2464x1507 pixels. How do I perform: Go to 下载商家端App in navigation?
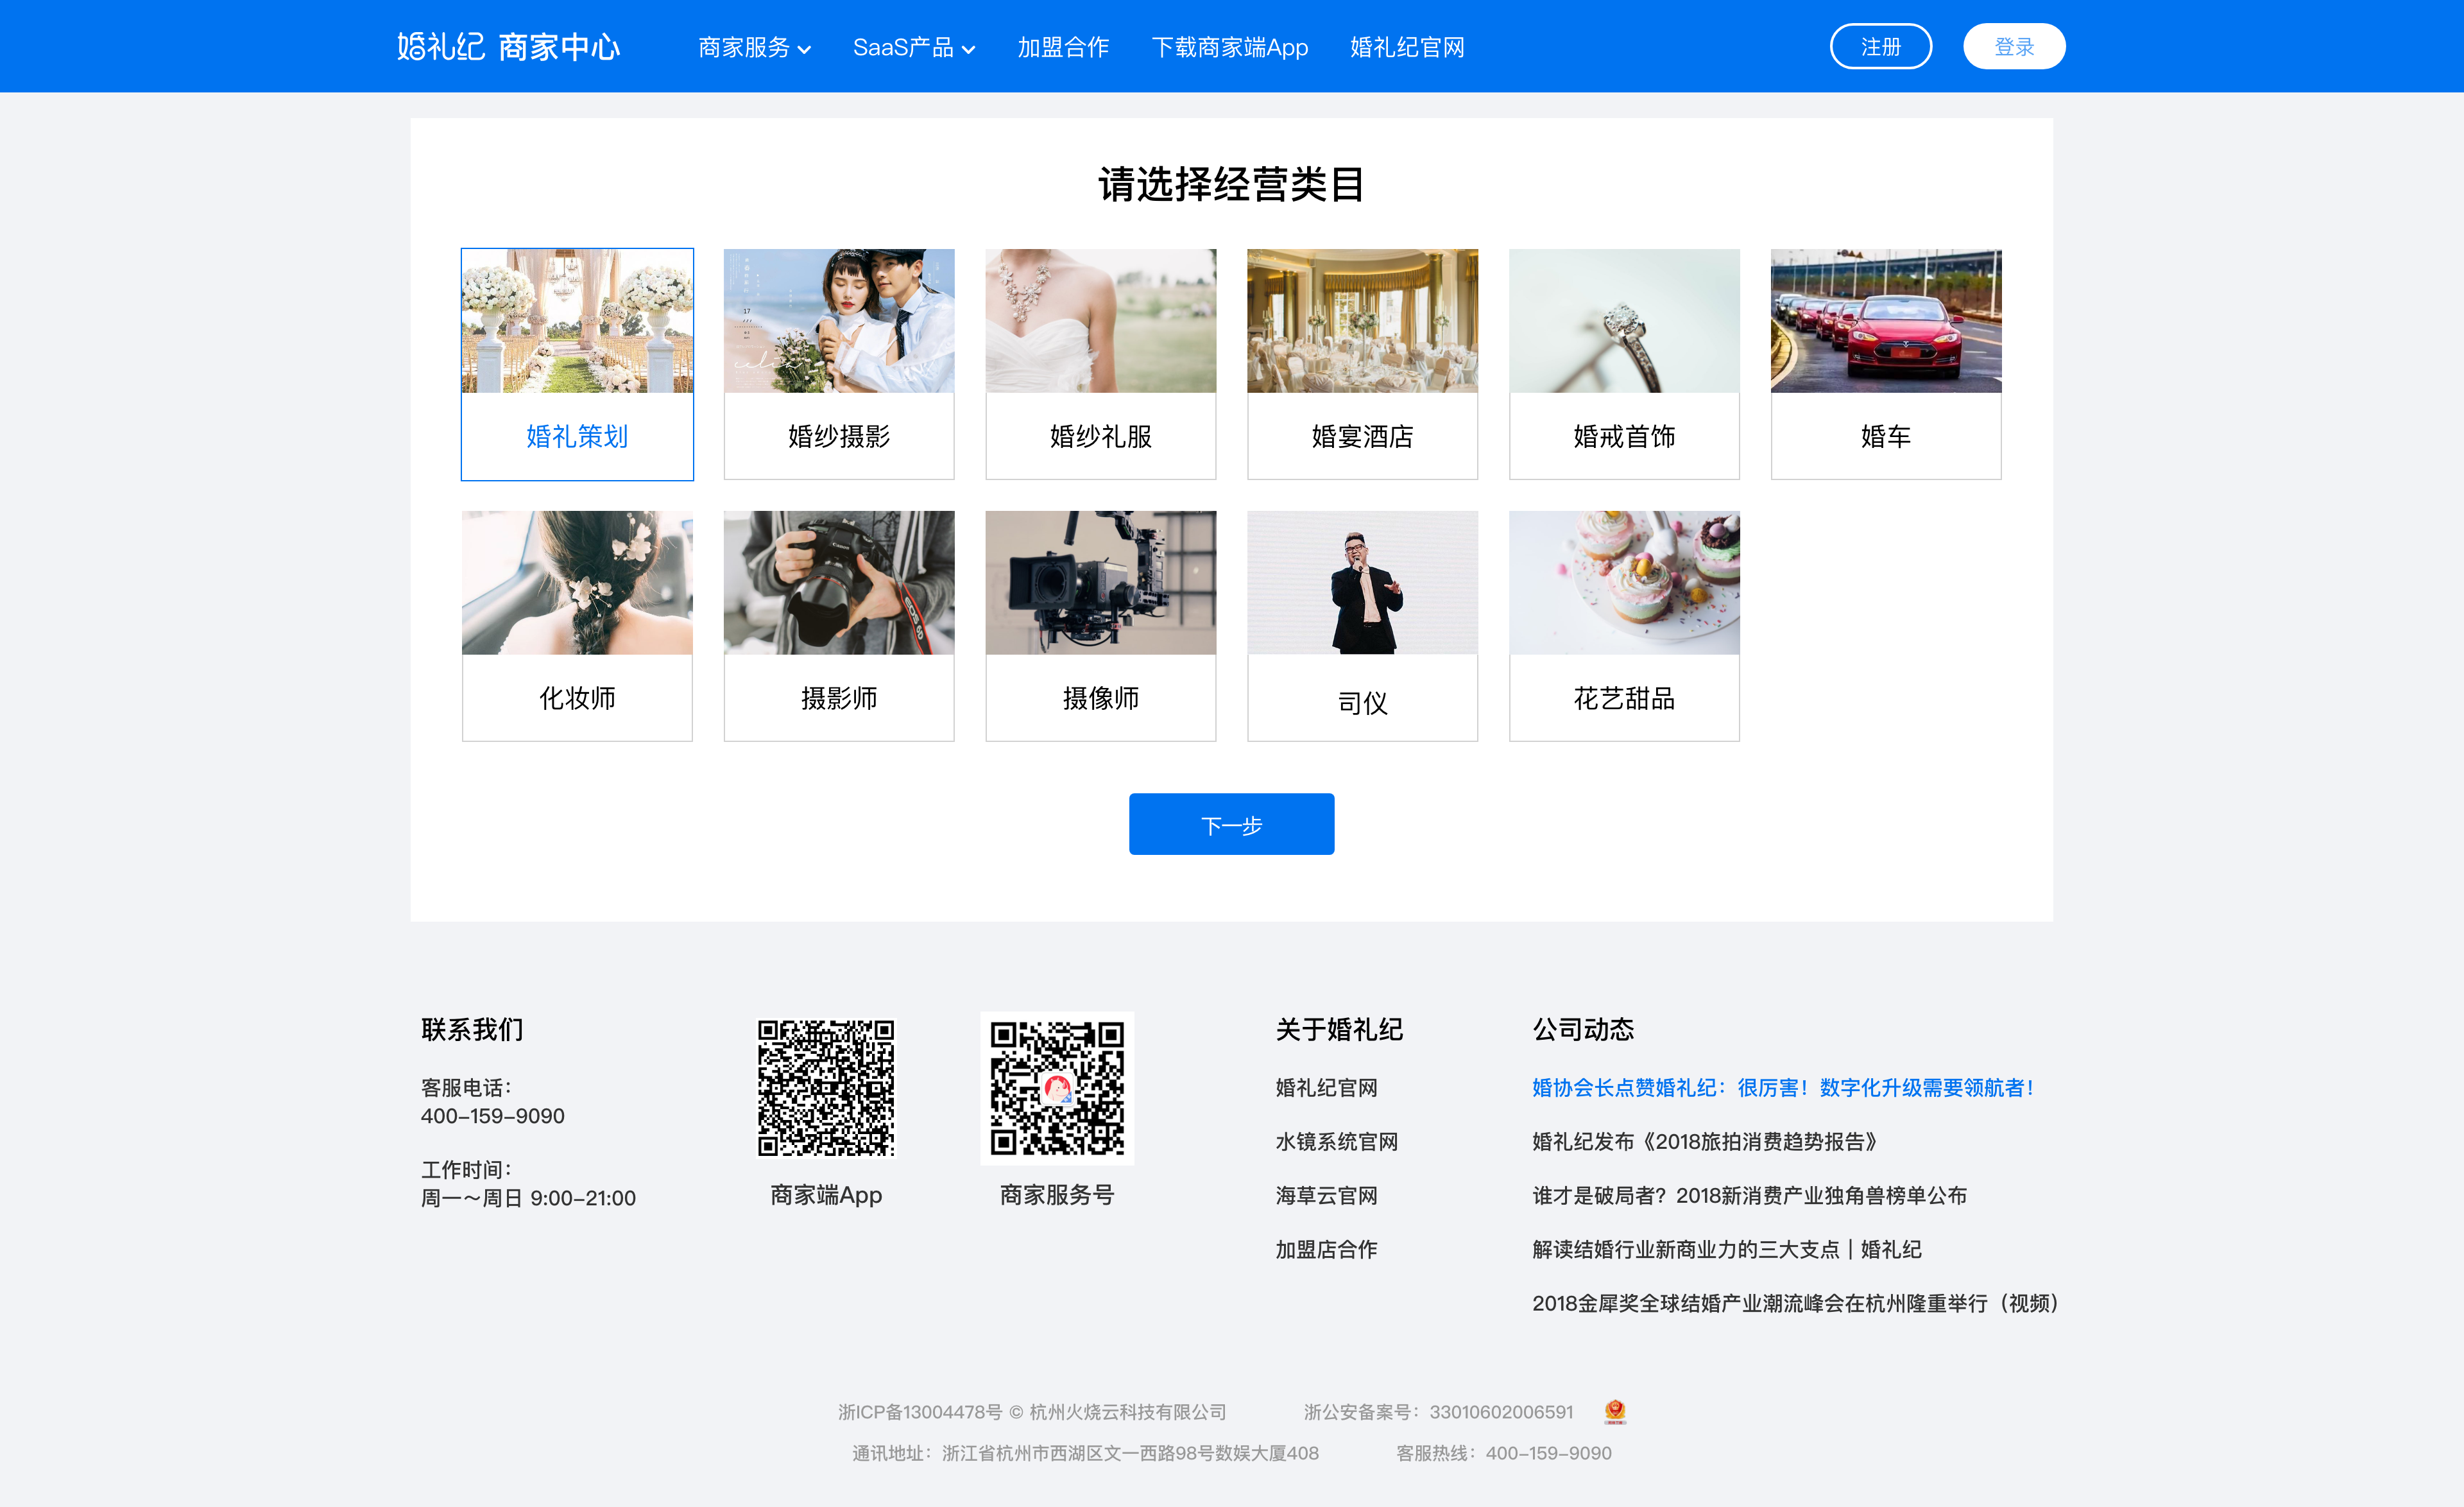click(1229, 47)
